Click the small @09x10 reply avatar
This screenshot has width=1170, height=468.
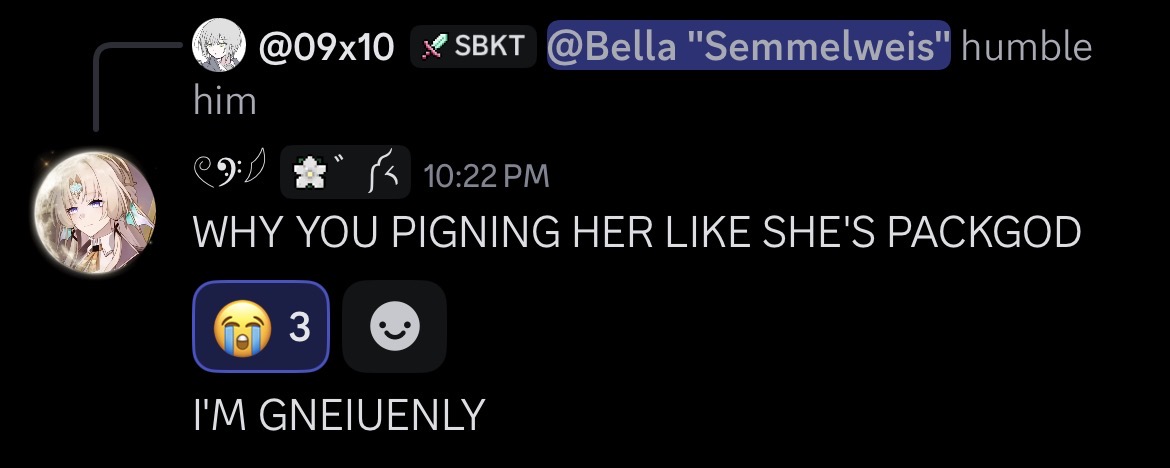coord(219,46)
